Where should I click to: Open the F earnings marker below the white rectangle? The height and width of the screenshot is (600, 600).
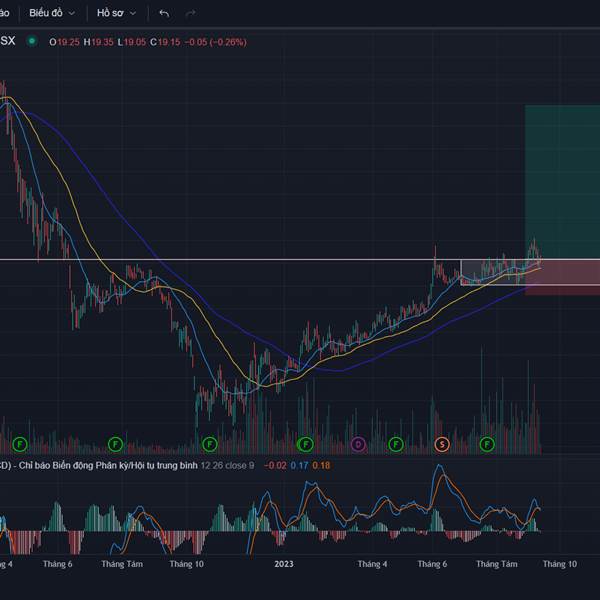tap(487, 444)
